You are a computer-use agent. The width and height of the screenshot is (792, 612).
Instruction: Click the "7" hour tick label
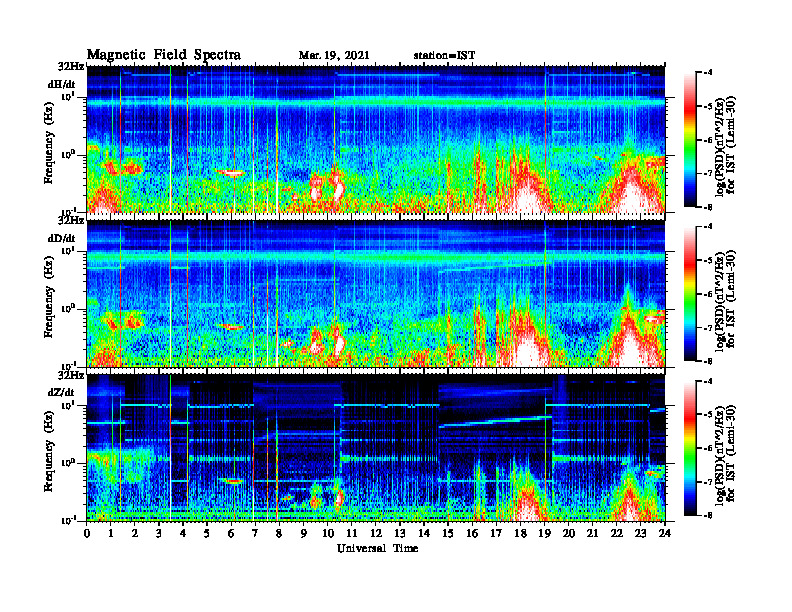(256, 533)
